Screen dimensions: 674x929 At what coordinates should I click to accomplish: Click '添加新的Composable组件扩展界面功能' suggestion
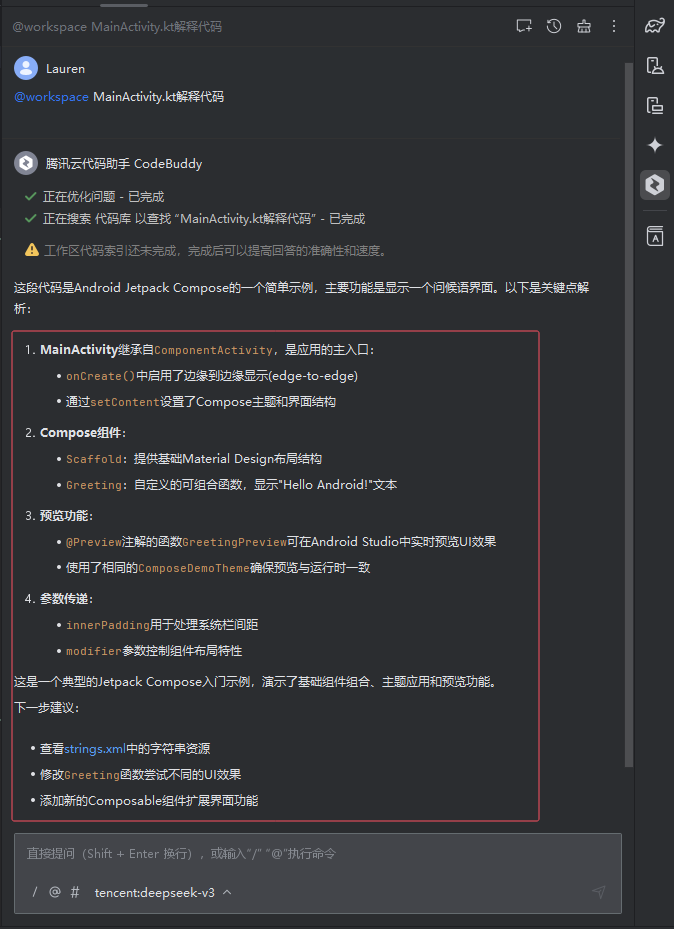tap(149, 801)
